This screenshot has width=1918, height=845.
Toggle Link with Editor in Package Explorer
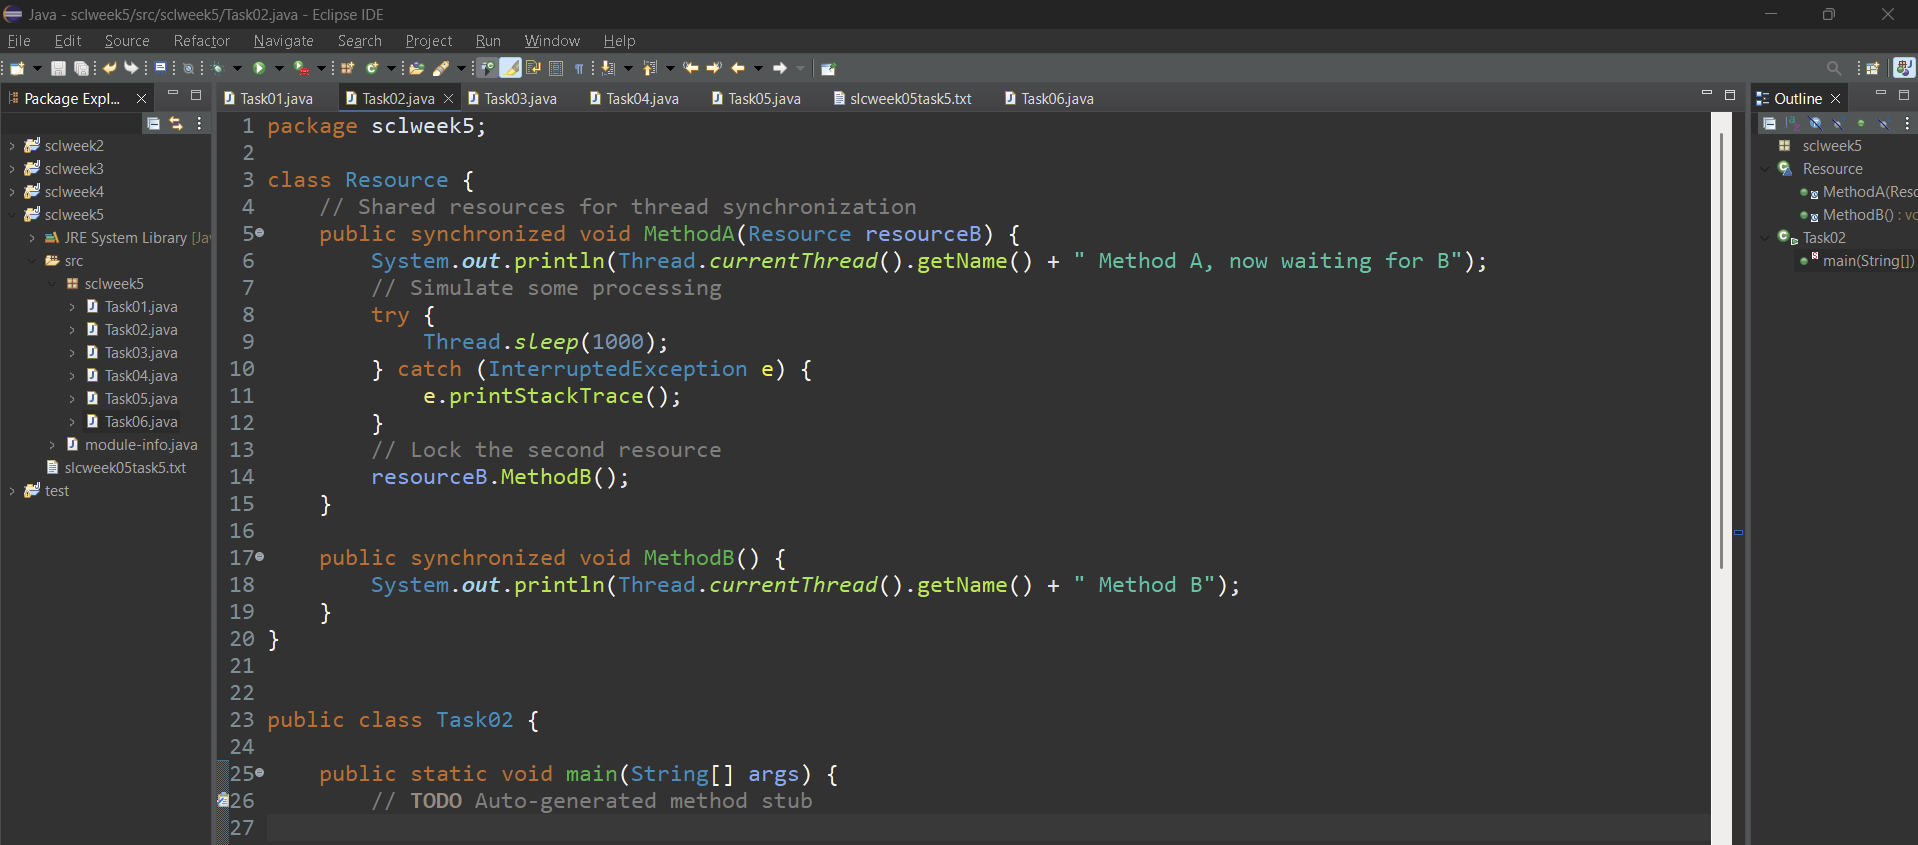(x=176, y=123)
